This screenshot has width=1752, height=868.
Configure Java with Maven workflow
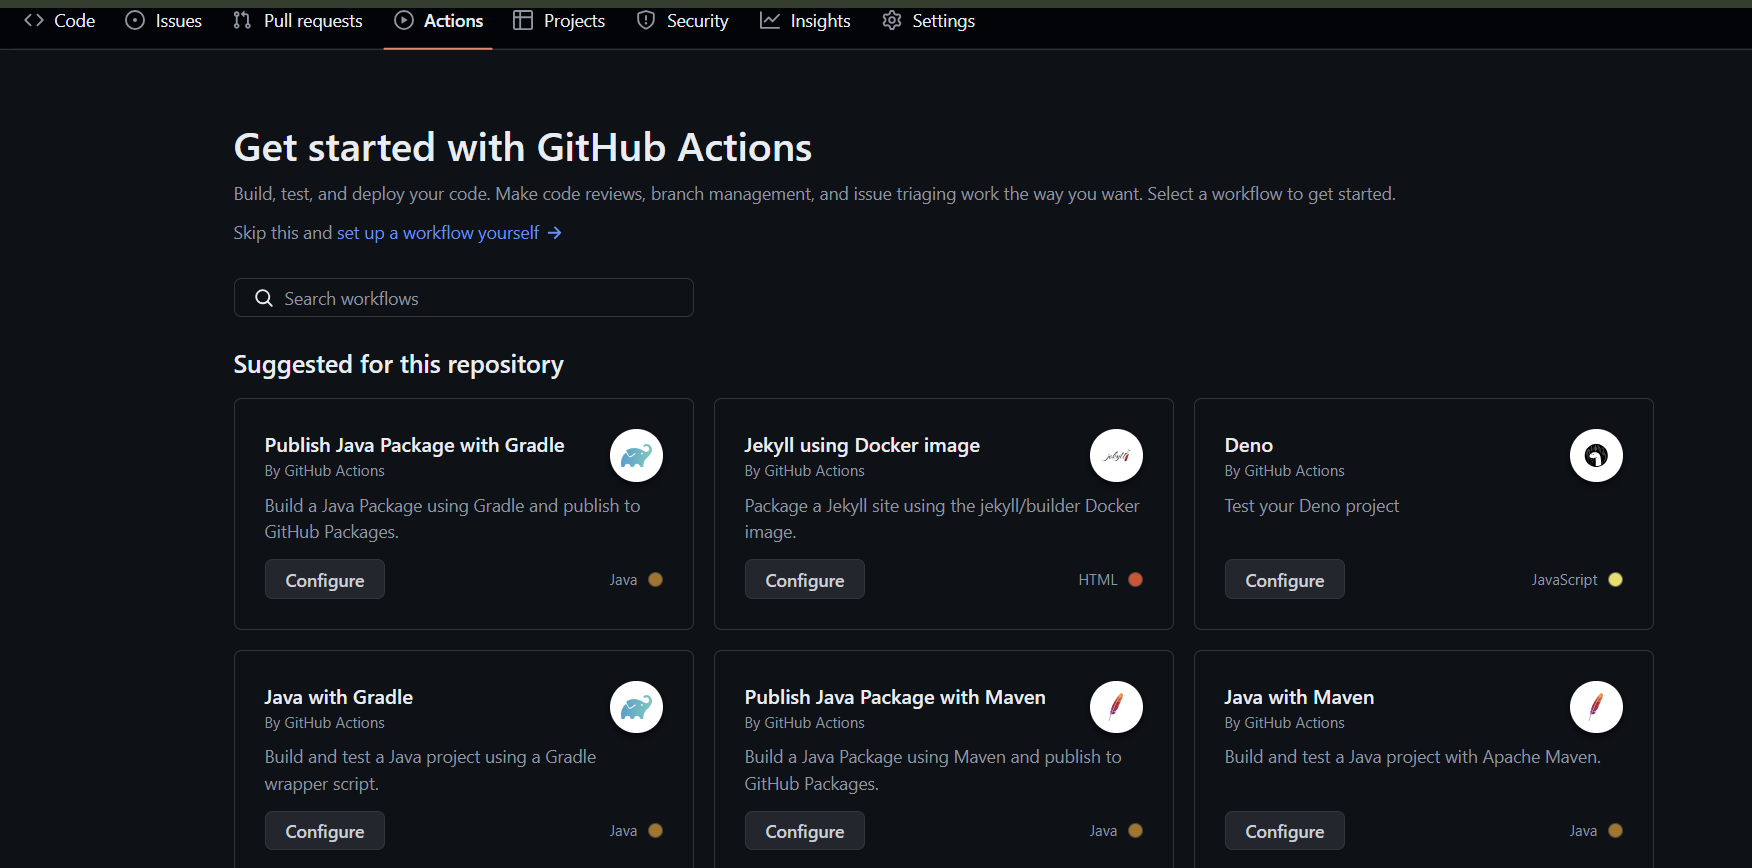tap(1285, 831)
